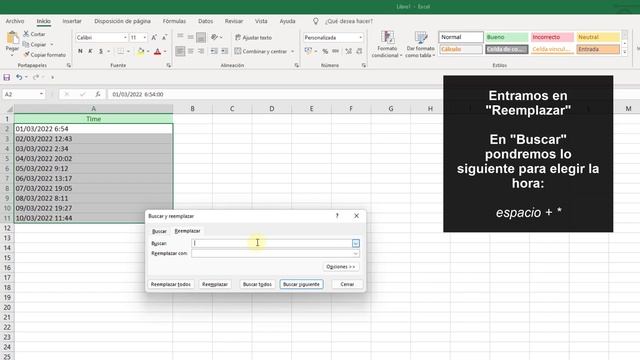Apply thousands separator style
The image size is (640, 360).
click(x=336, y=51)
